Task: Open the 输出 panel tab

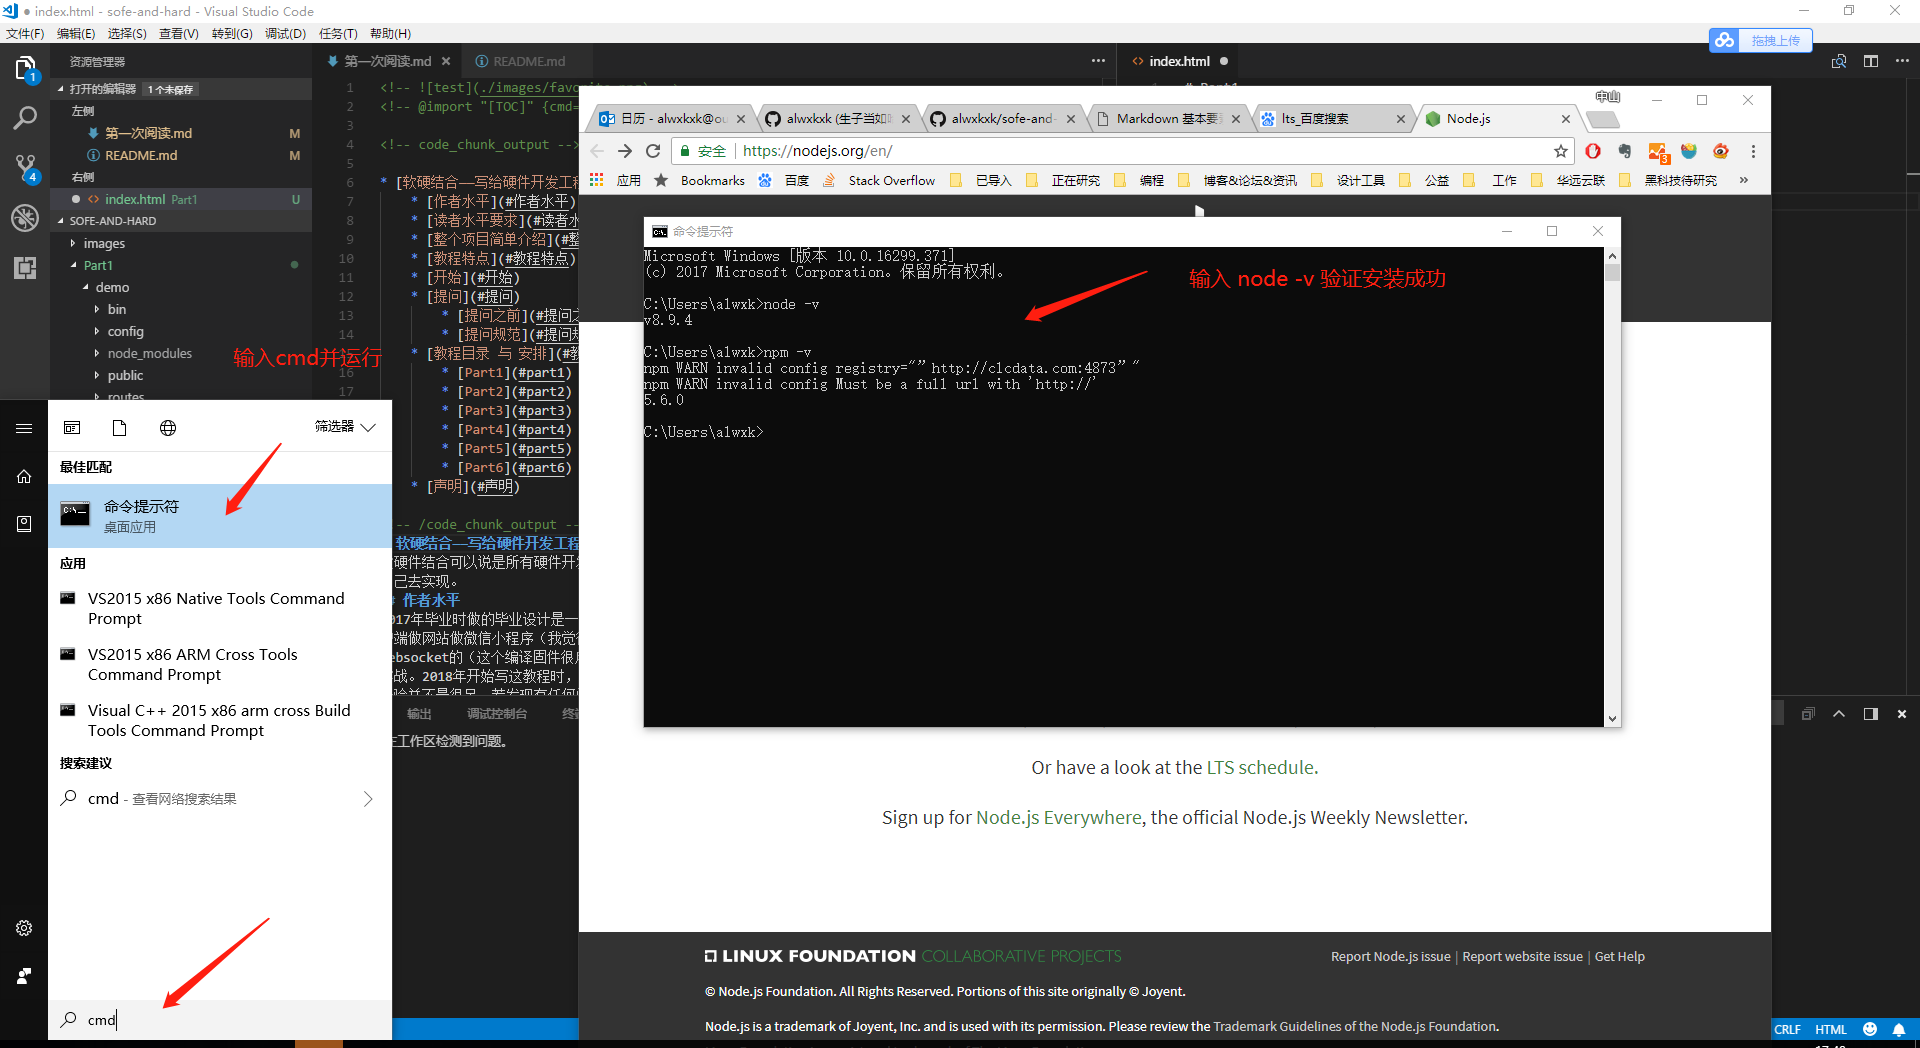Action: click(419, 713)
